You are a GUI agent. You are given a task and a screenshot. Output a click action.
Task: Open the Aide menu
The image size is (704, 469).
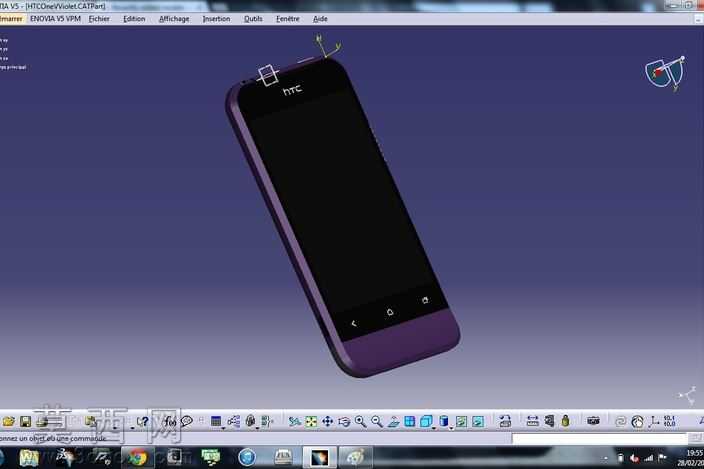coord(320,19)
